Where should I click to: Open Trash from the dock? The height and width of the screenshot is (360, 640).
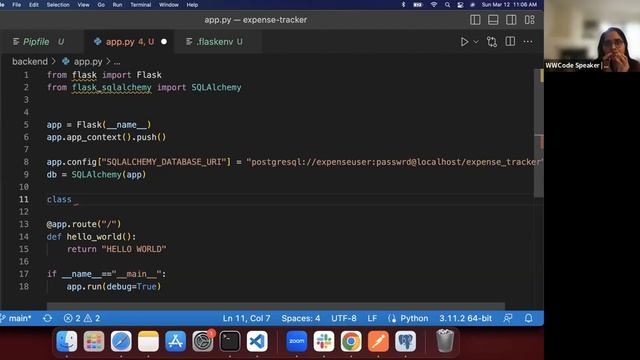(x=445, y=341)
